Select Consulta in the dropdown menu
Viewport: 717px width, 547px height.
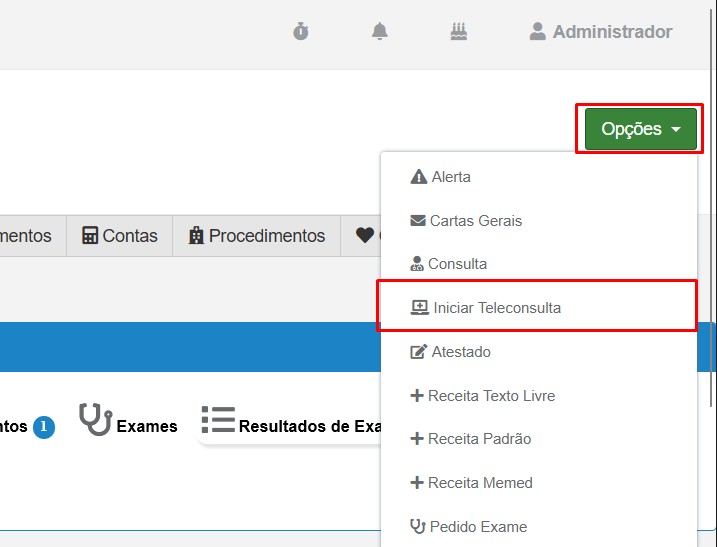pyautogui.click(x=457, y=264)
